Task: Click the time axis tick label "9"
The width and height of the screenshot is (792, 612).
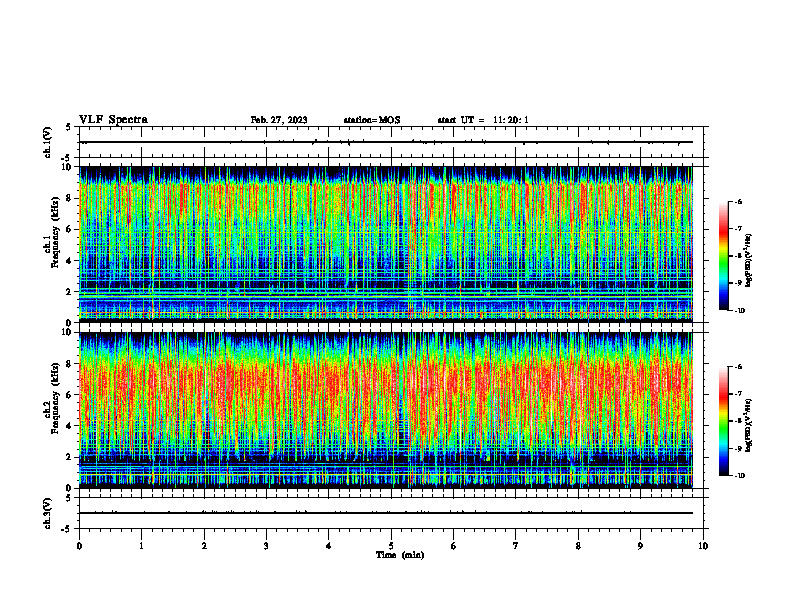Action: click(x=640, y=546)
